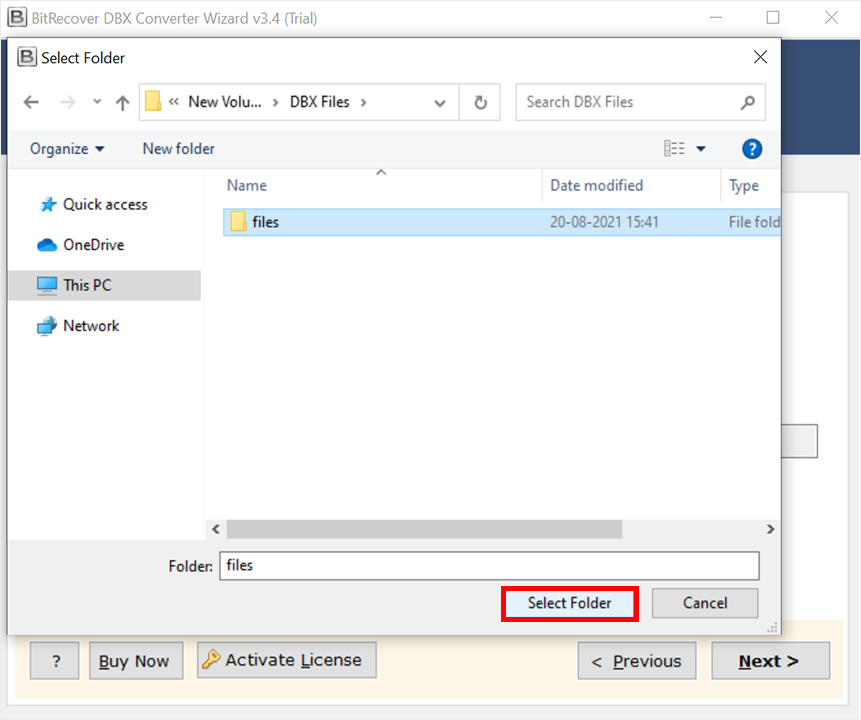The image size is (861, 720).
Task: Close the Select Folder dialog
Action: 760,57
